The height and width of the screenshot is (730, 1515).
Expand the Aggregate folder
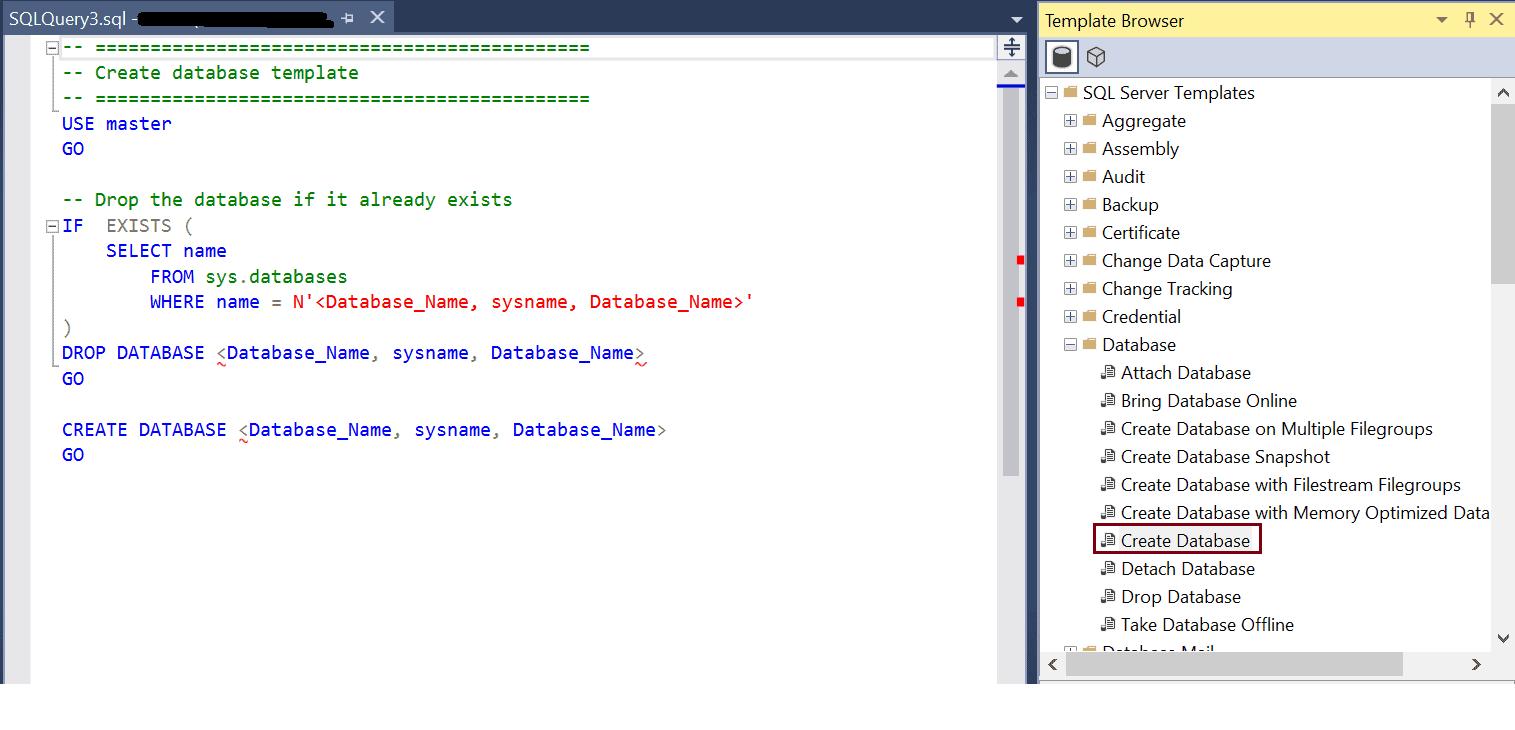click(1070, 121)
